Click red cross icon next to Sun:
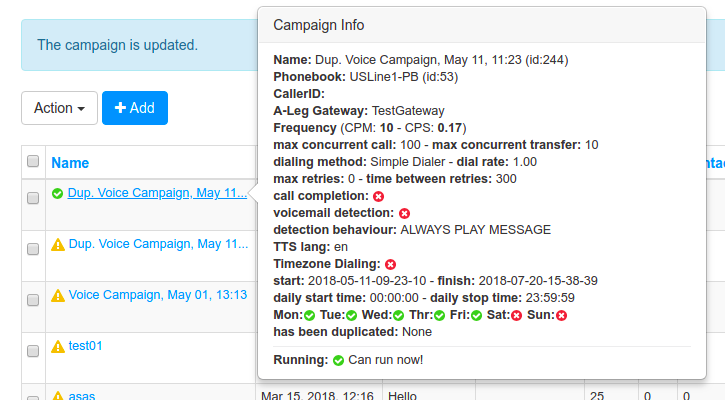This screenshot has height=400, width=725. (561, 315)
